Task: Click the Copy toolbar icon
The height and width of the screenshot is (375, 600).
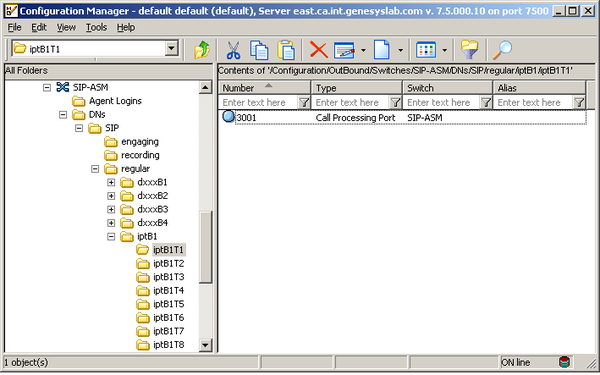Action: click(259, 50)
